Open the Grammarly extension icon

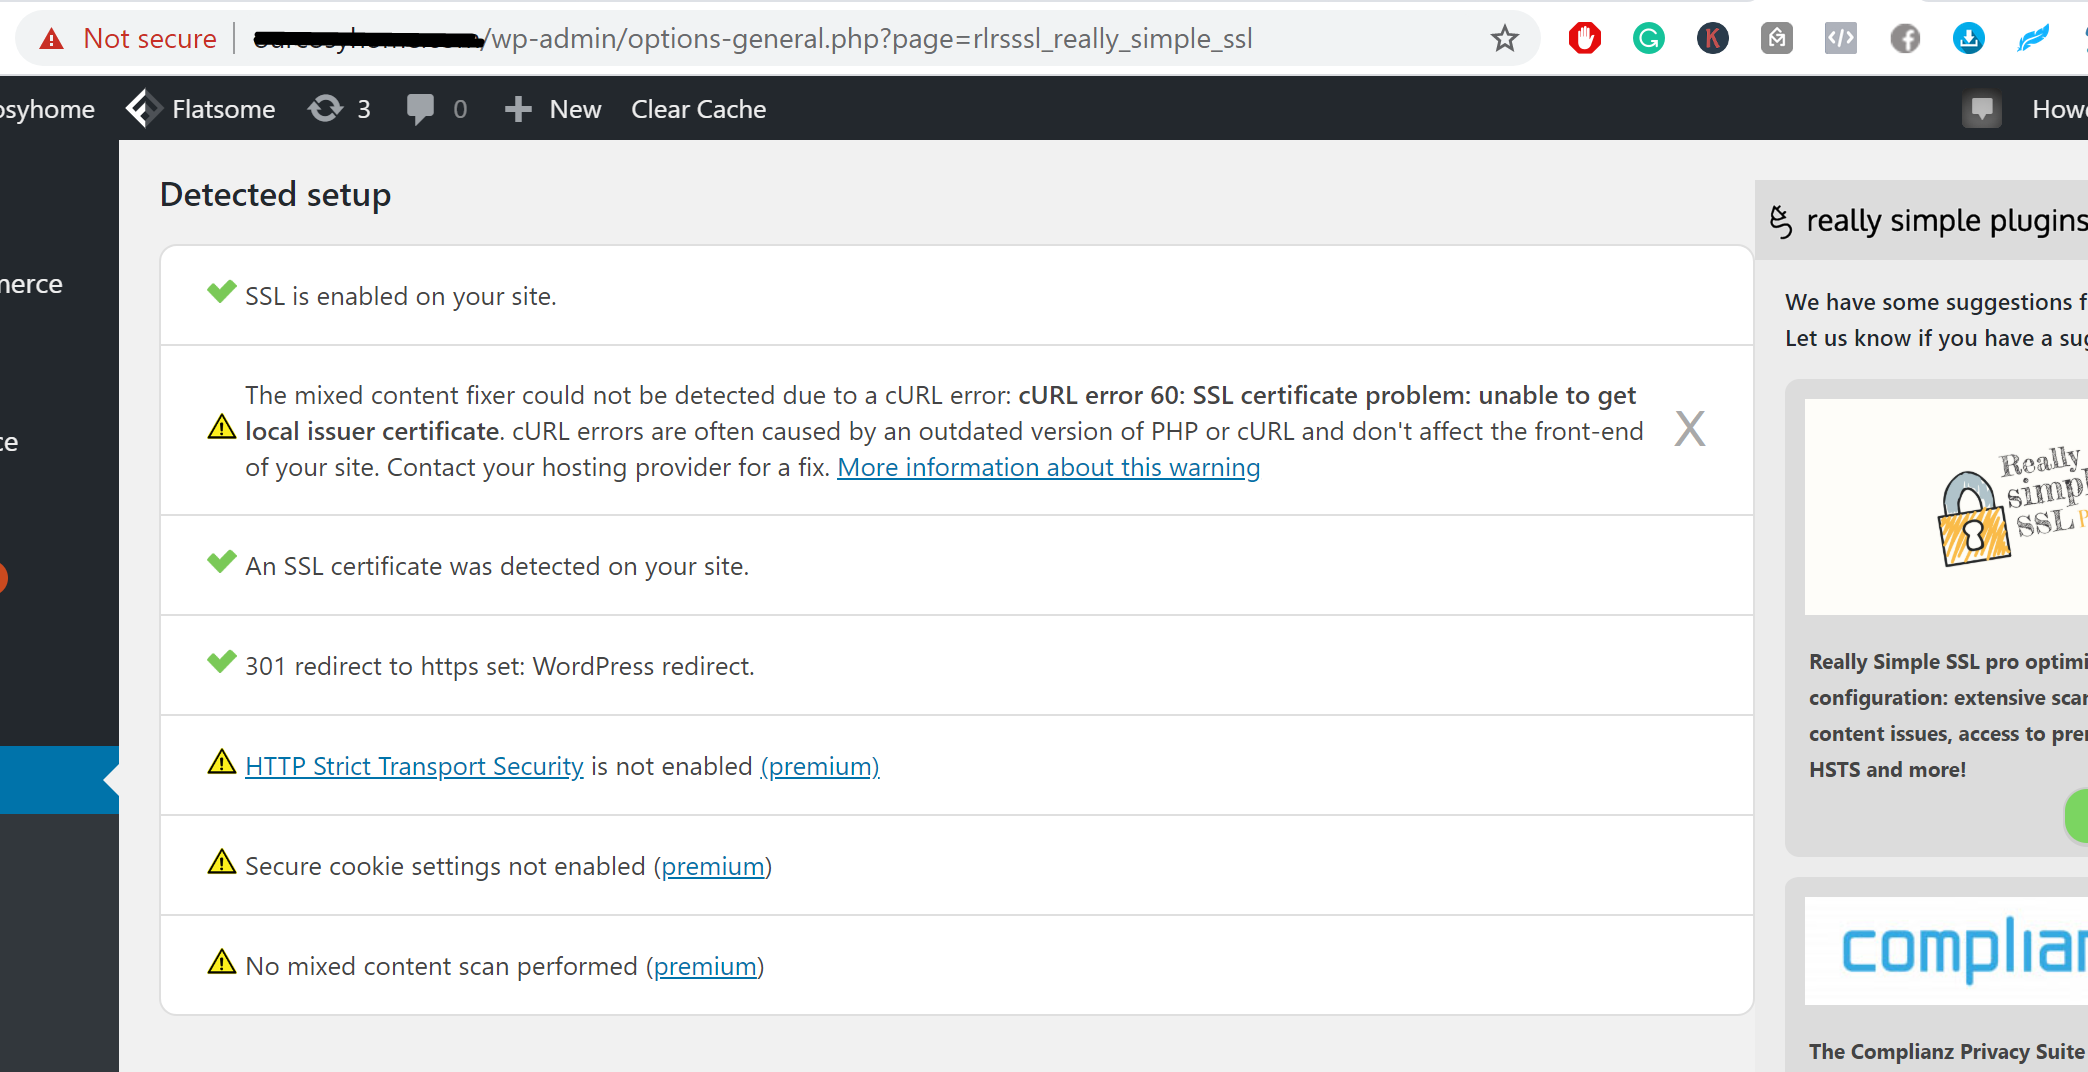pos(1648,39)
